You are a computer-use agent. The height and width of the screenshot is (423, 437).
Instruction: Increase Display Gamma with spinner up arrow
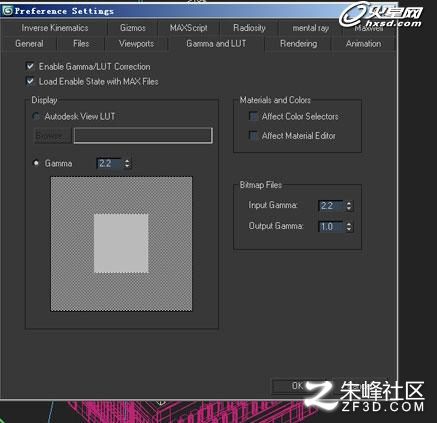point(127,161)
